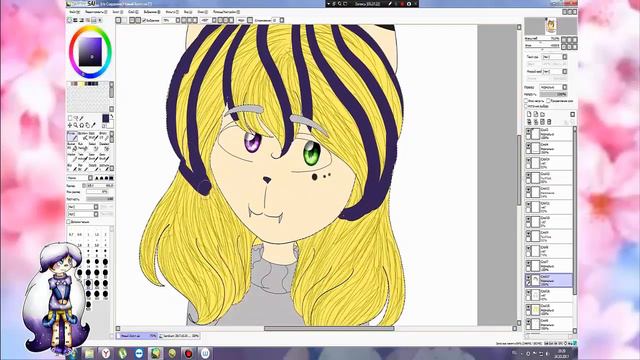The image size is (640, 360).
Task: Click the merge down layer icon
Action: click(x=536, y=122)
